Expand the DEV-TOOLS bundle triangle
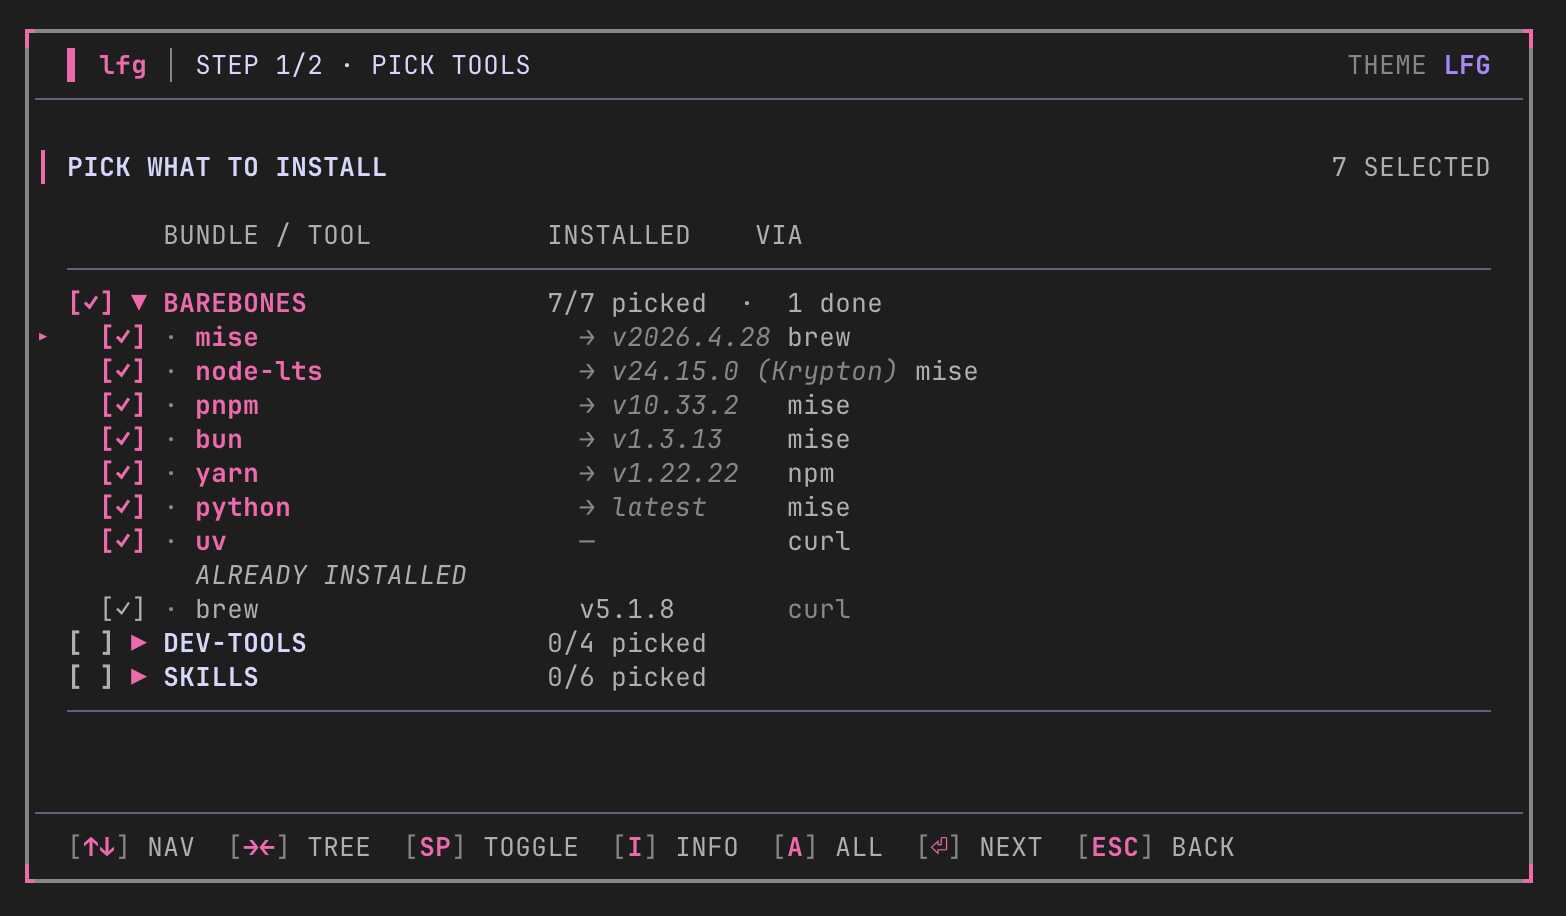 coord(139,642)
